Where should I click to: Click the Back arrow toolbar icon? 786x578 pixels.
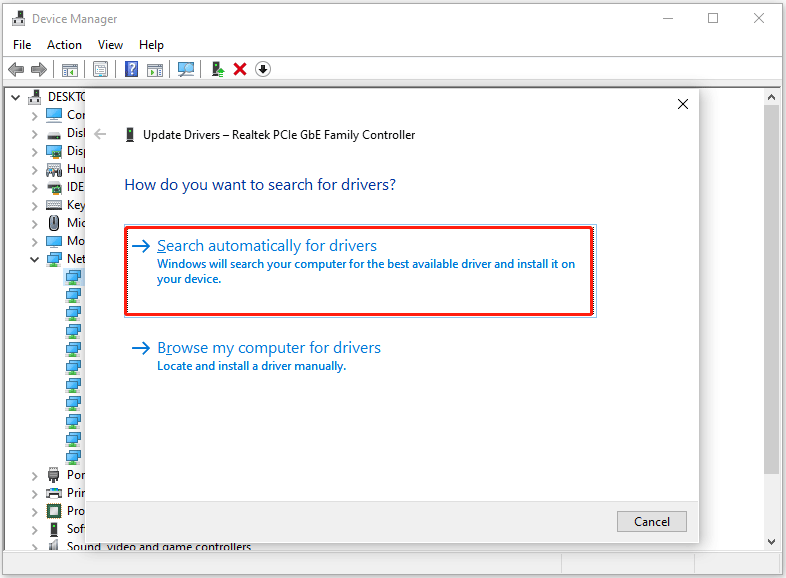pos(16,69)
